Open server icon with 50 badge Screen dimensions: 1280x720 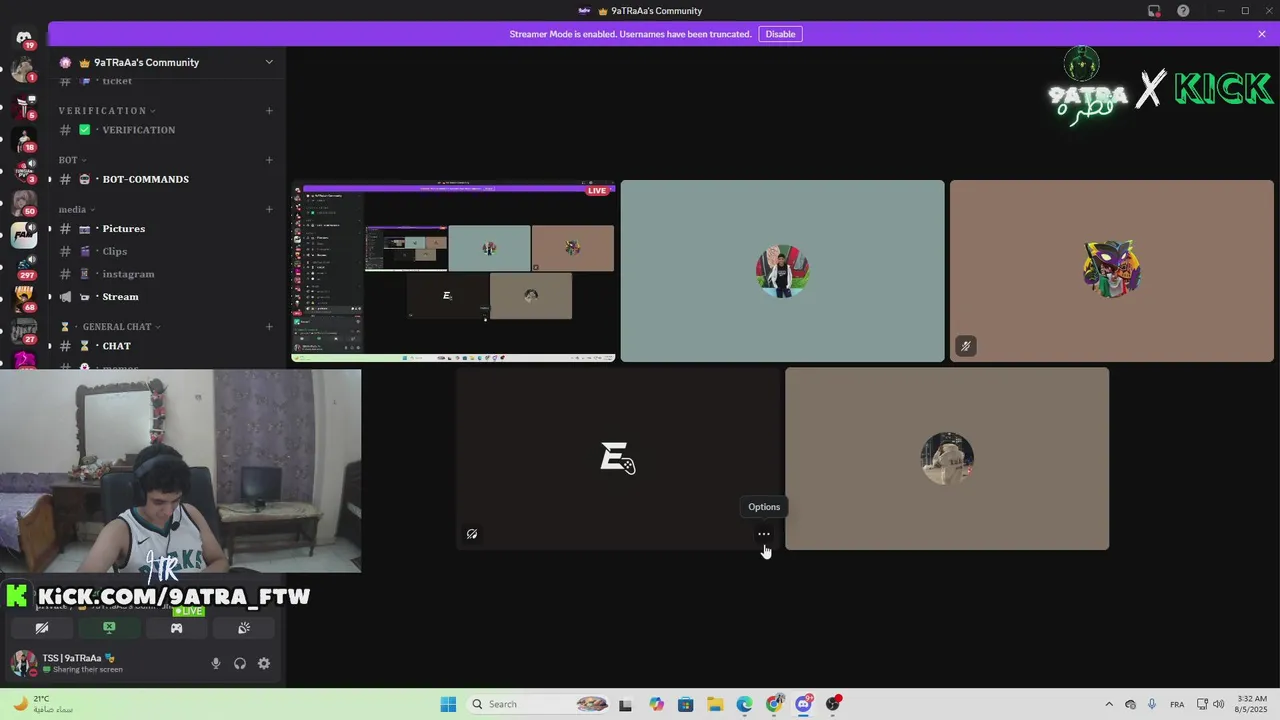coord(24,203)
